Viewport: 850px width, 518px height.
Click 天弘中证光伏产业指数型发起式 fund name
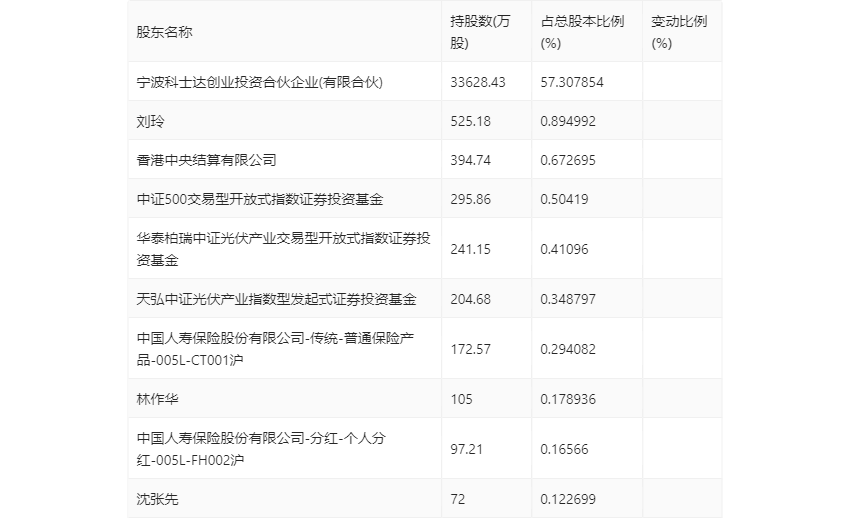(x=276, y=299)
